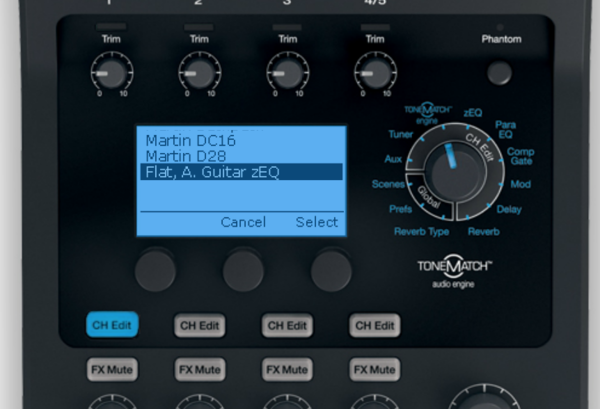This screenshot has height=409, width=600.
Task: Click the channel 4/5 Trim knob
Action: point(375,73)
